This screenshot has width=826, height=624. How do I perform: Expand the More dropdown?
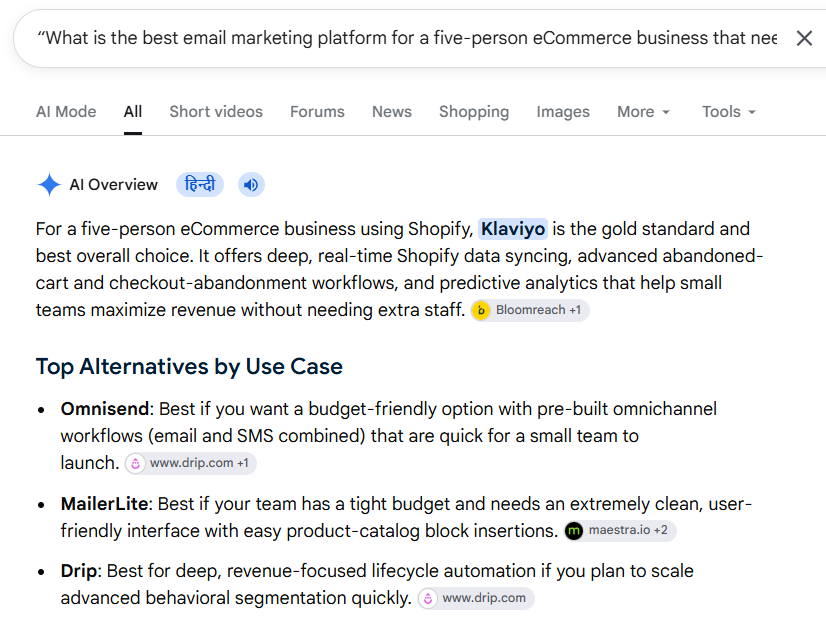(643, 112)
